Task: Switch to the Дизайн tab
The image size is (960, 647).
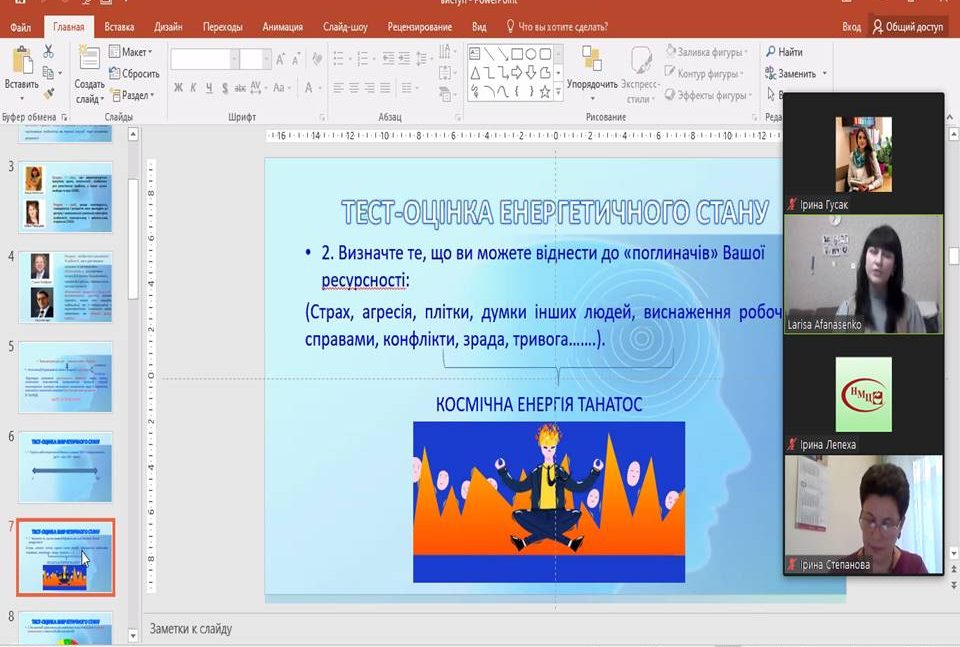Action: 168,27
